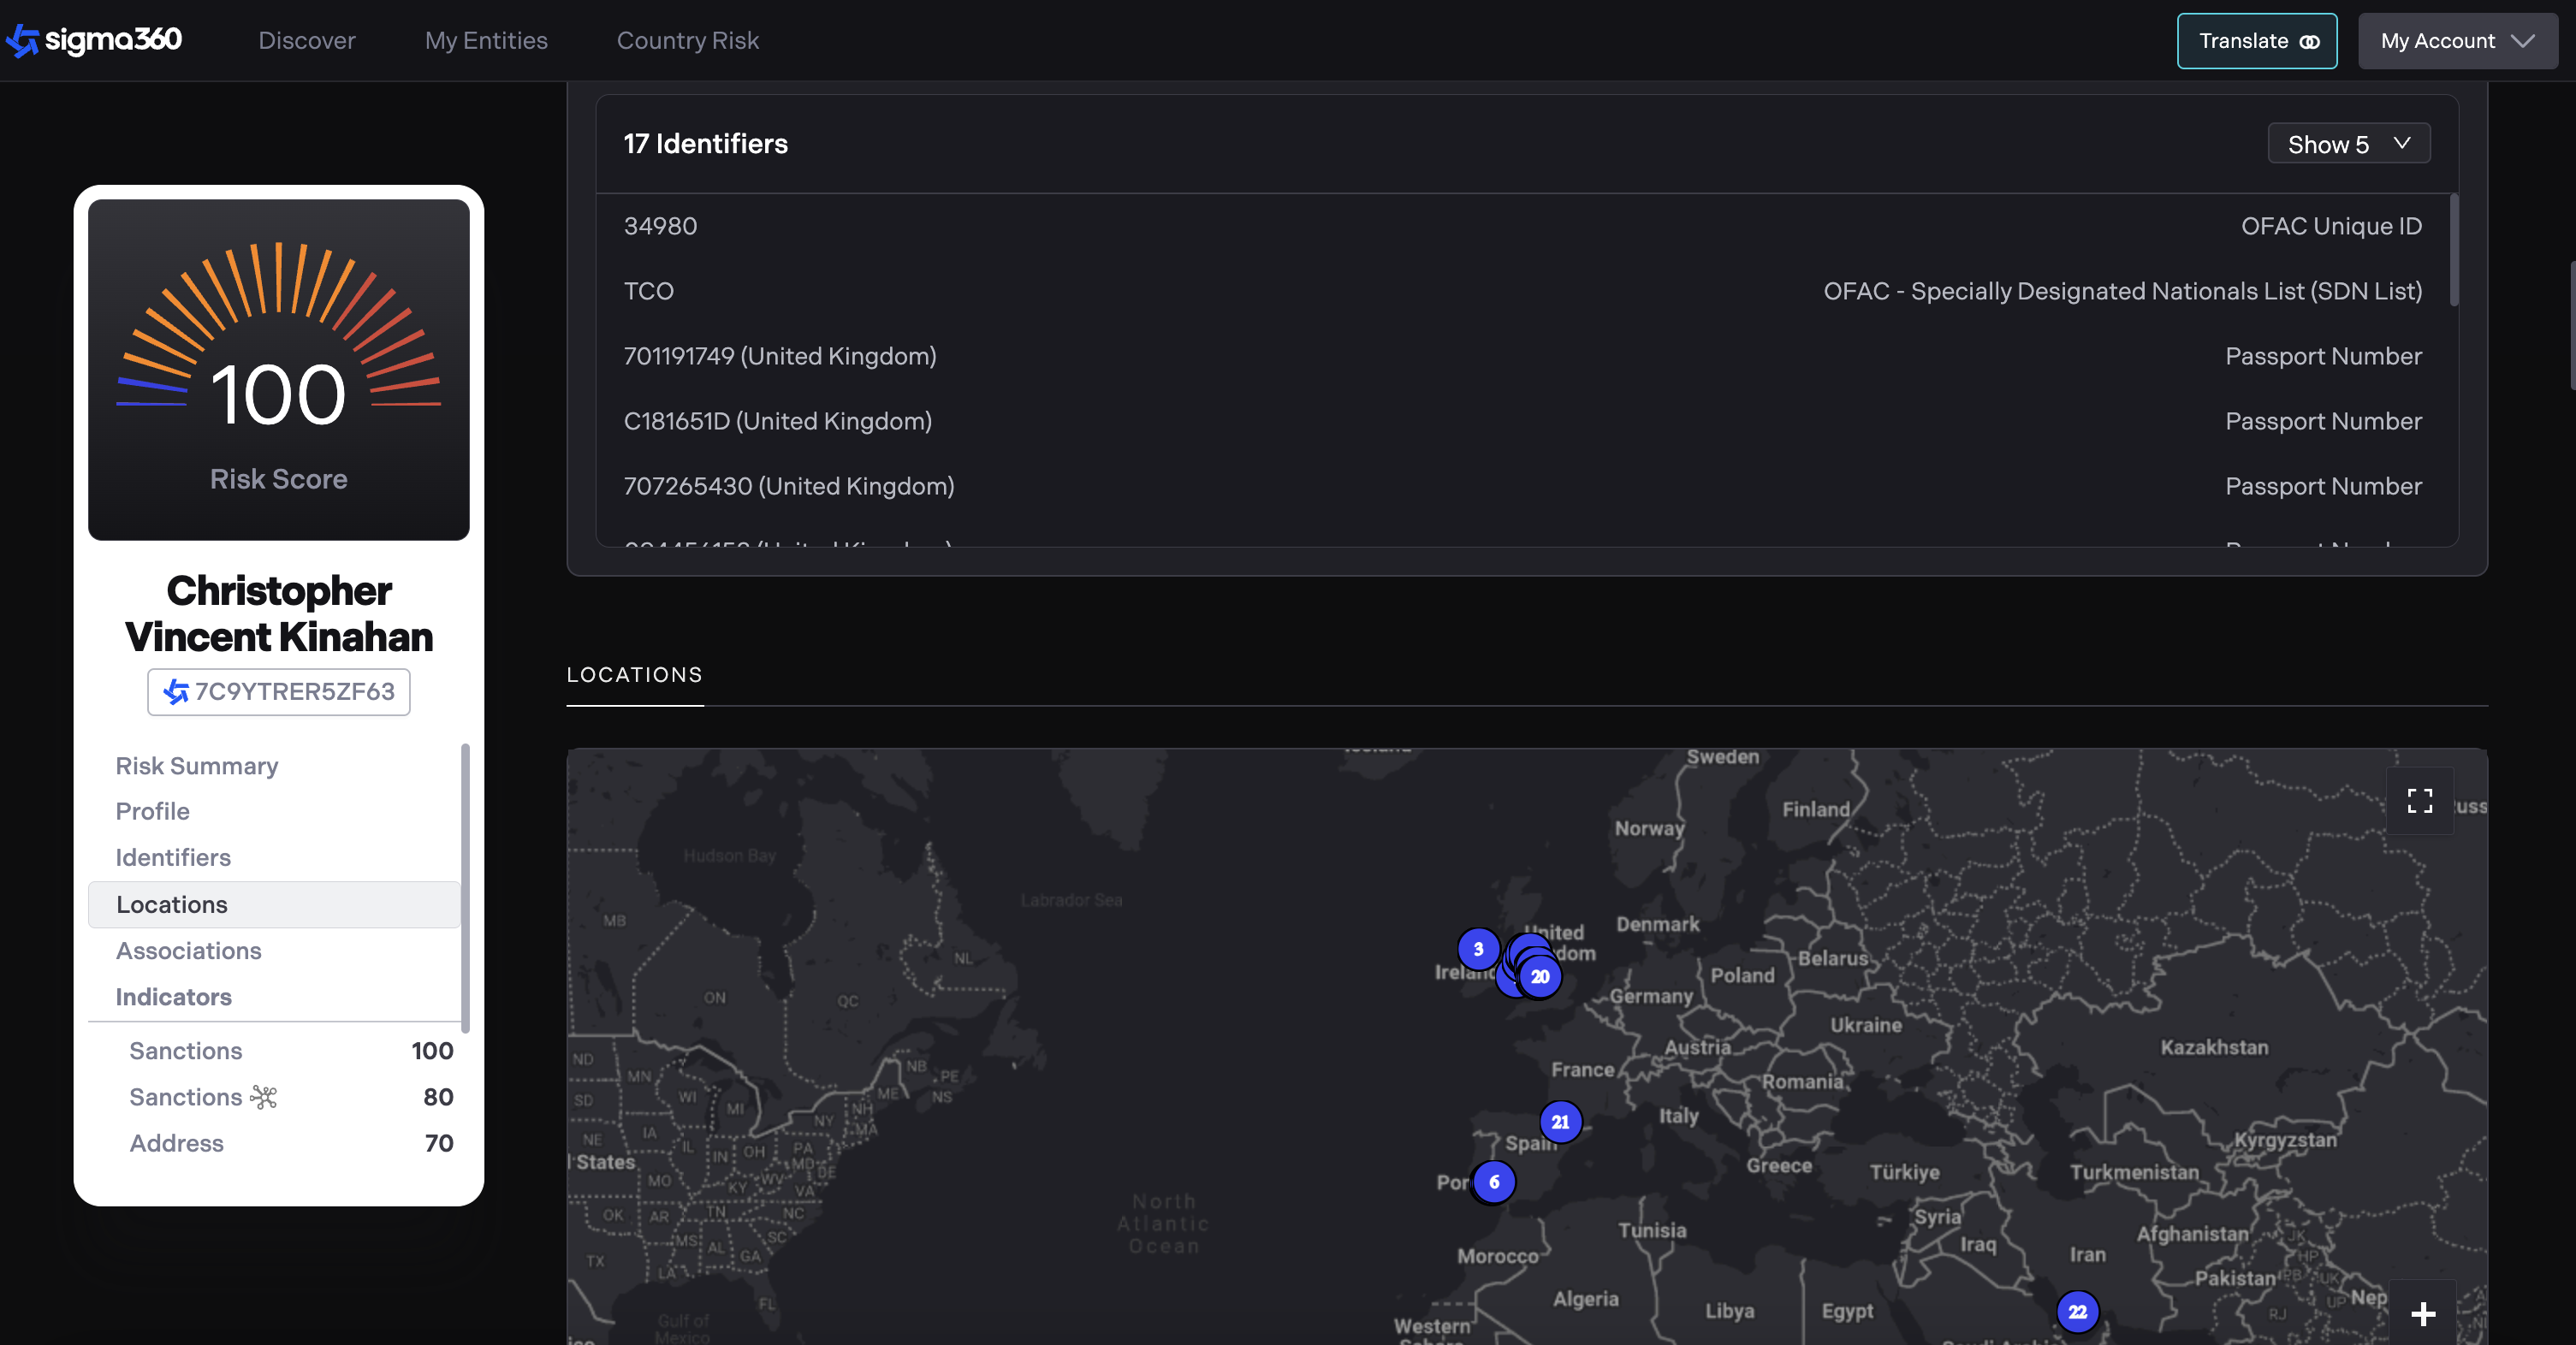Click the 21 cluster marker over Spain
This screenshot has height=1345, width=2576.
(1560, 1122)
